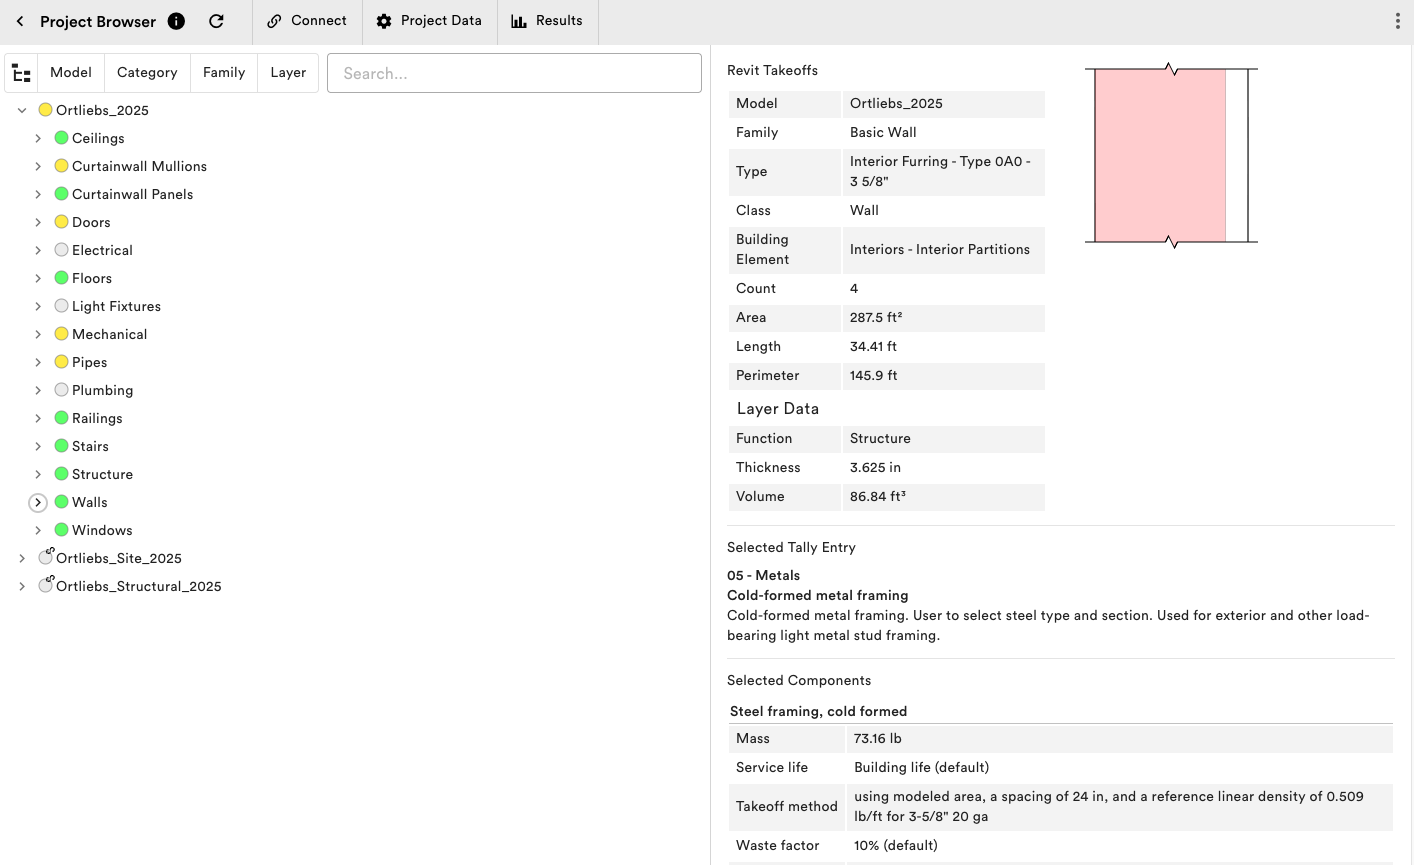1414x865 pixels.
Task: Group the tree by Family
Action: coord(224,73)
